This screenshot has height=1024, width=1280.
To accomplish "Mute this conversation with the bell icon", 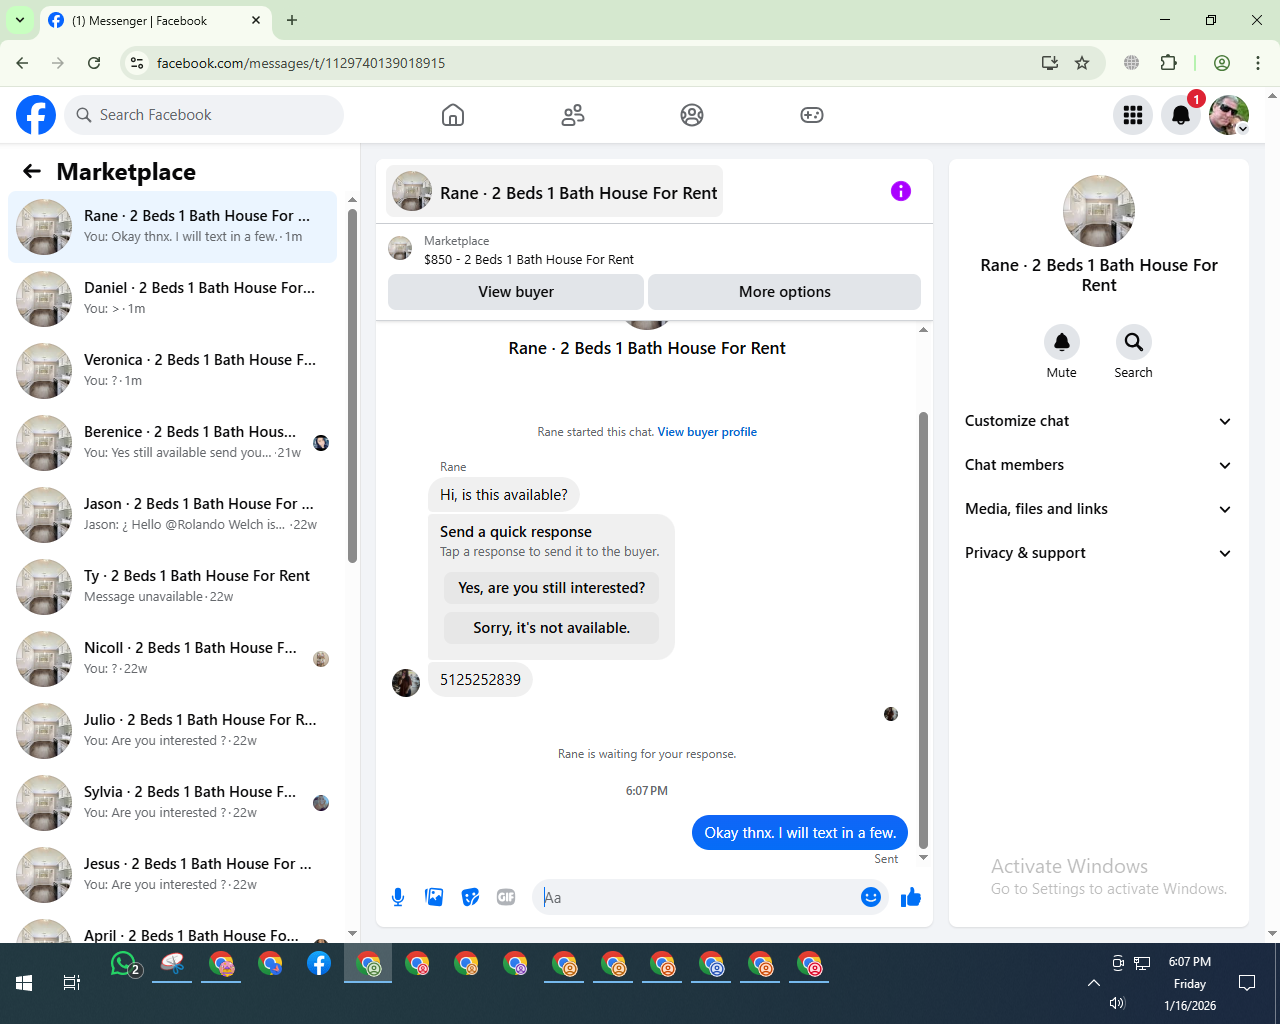I will click(x=1062, y=342).
